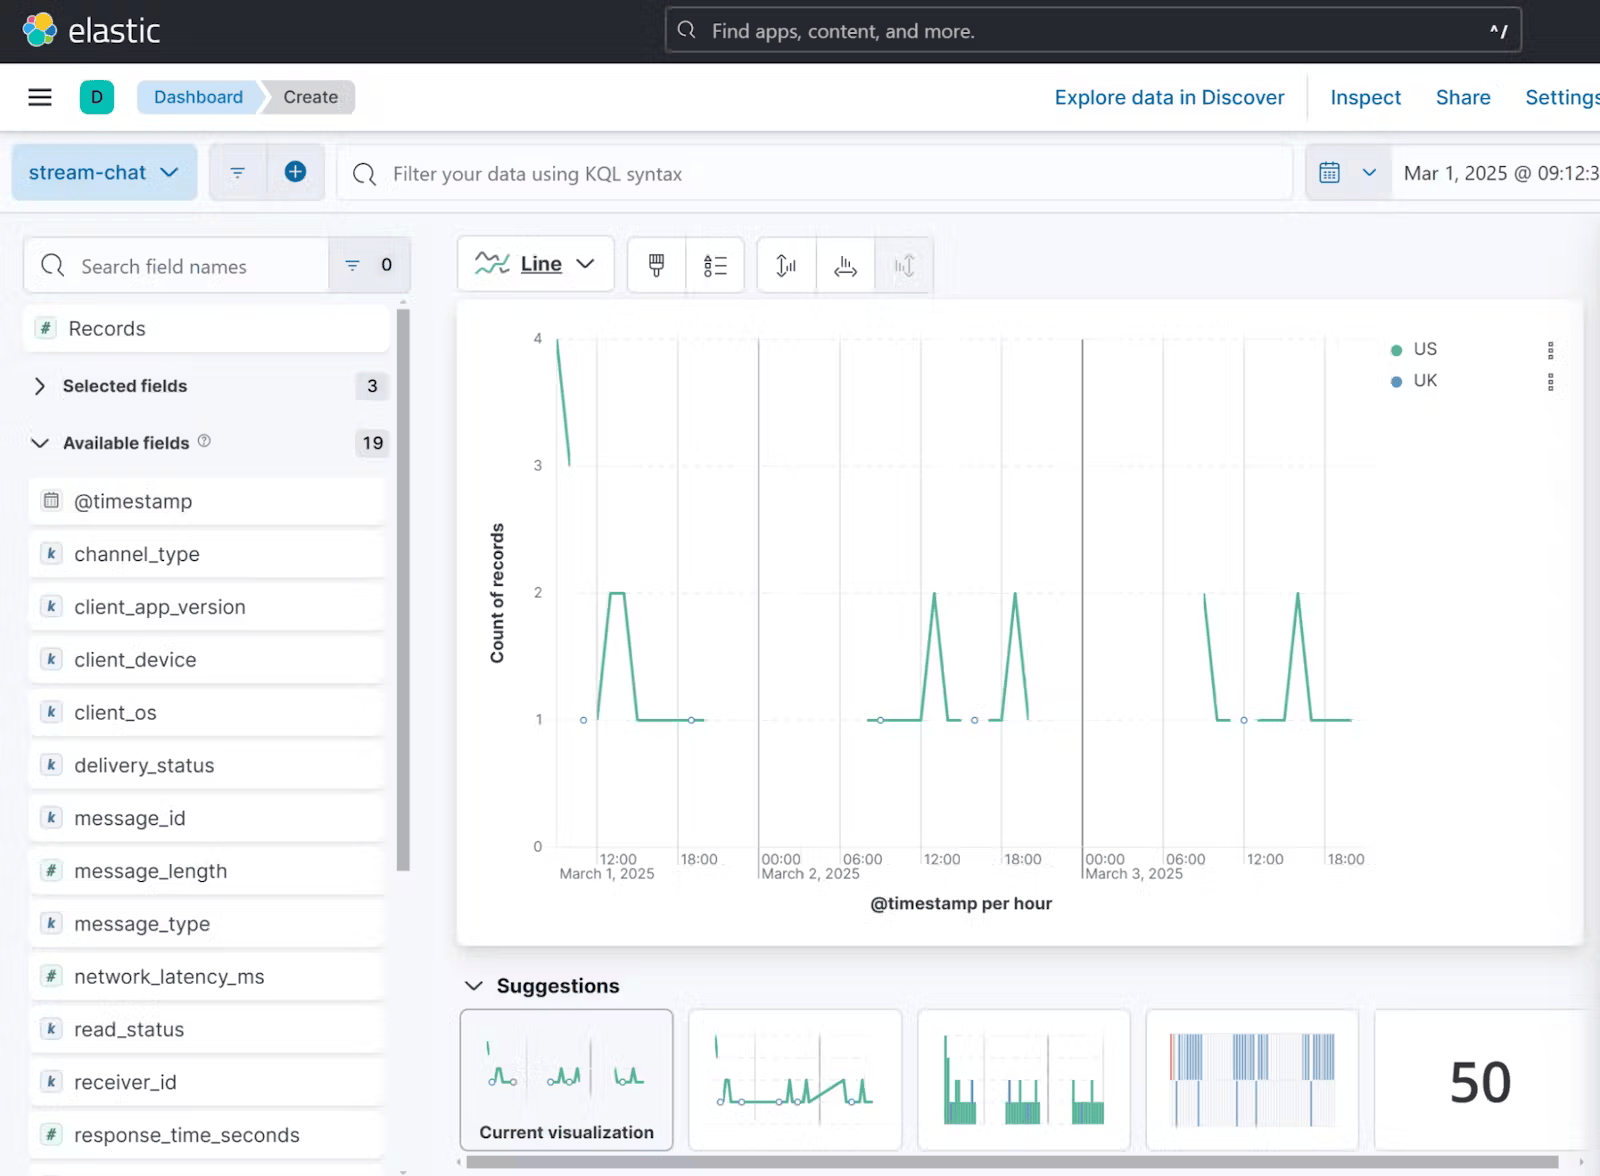The image size is (1600, 1176).
Task: Open date quick menu chevron
Action: (1369, 173)
